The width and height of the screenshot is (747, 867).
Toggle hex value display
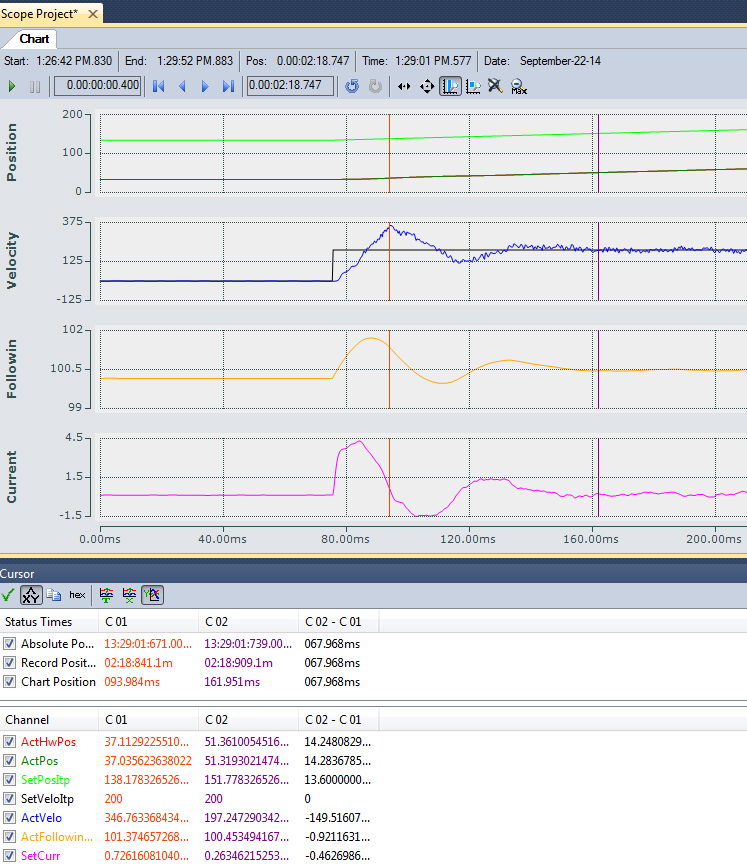77,595
